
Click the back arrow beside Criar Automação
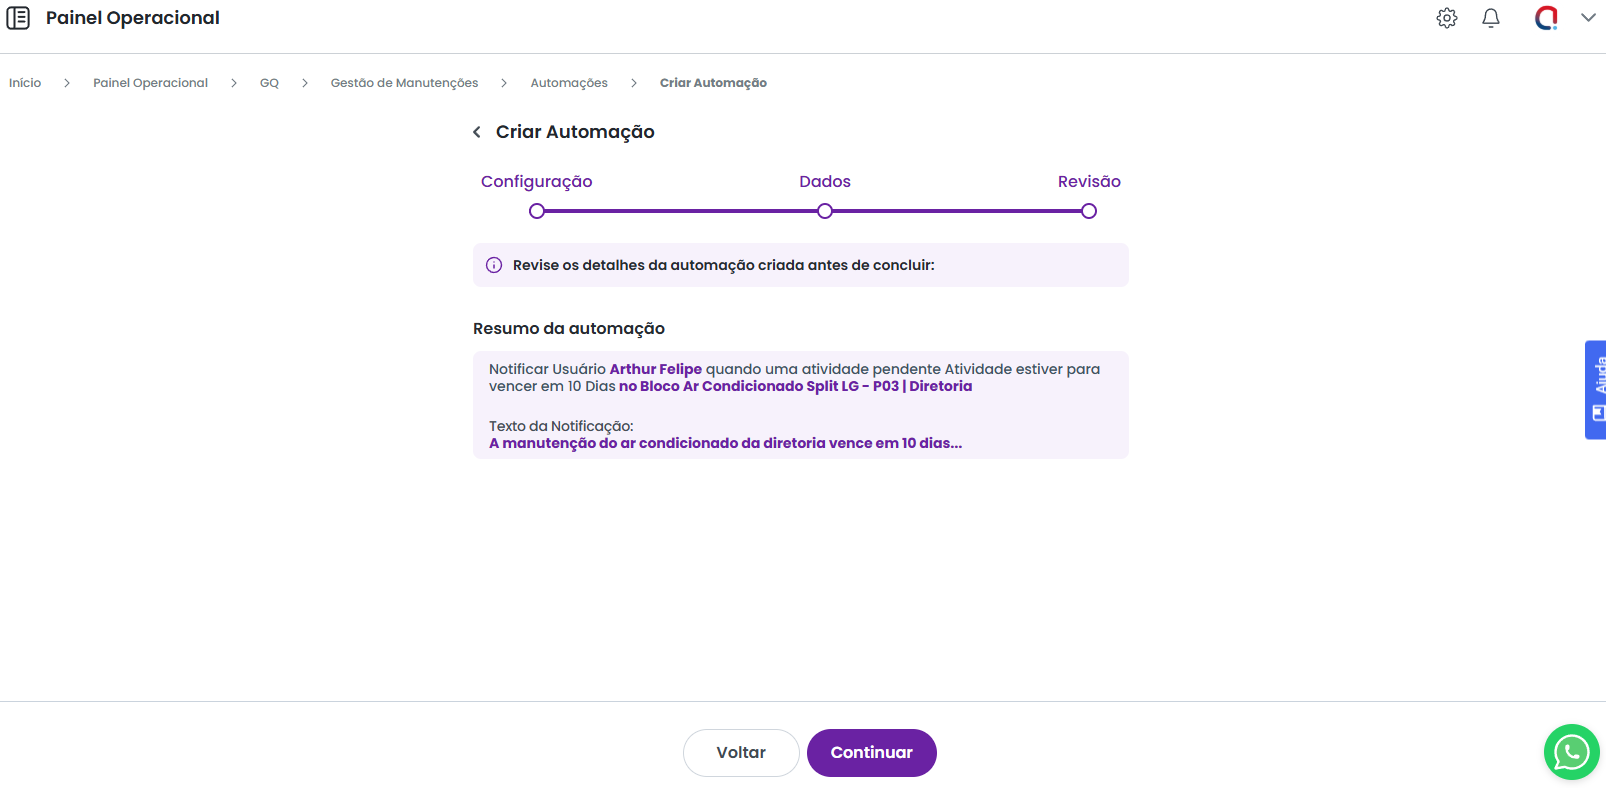[477, 132]
